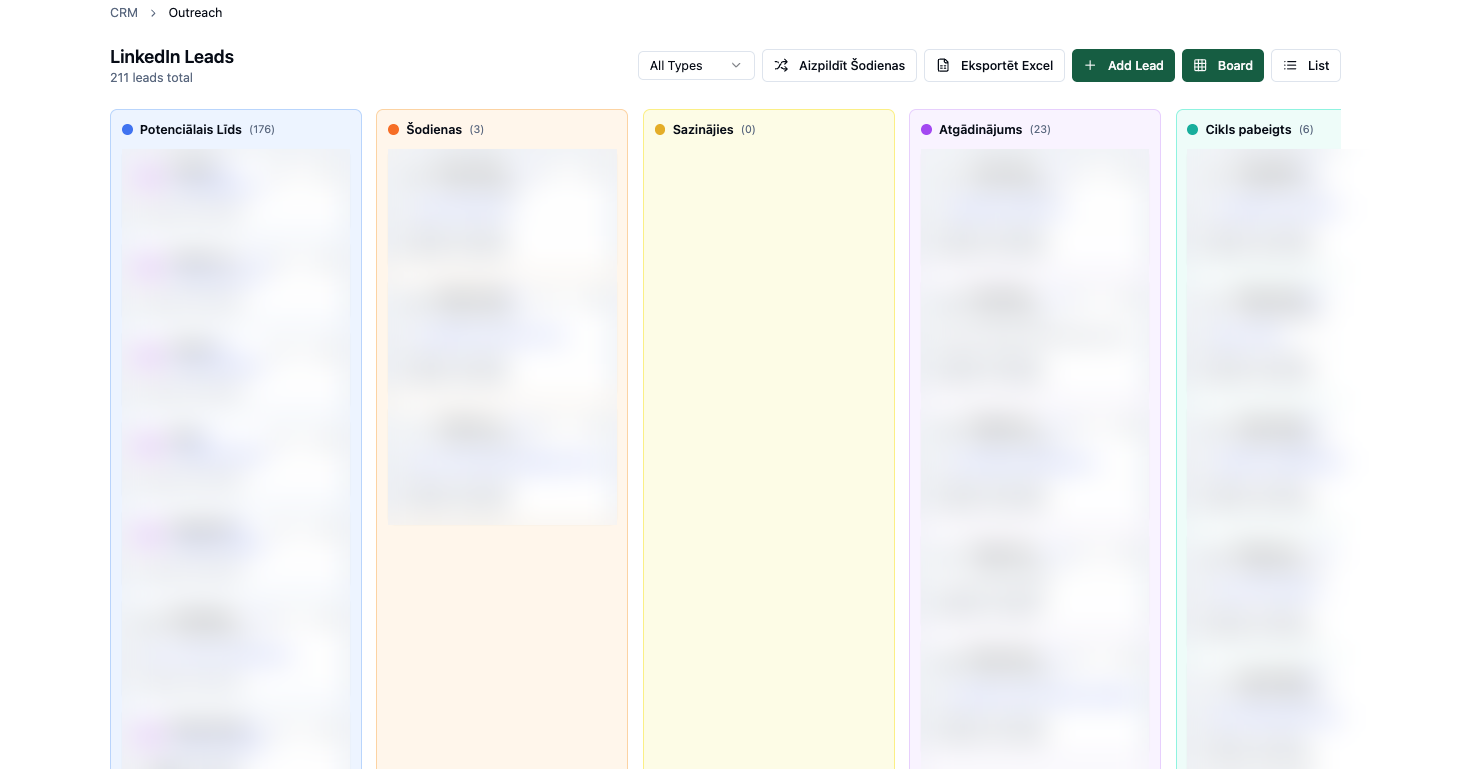
Task: Click the Šodienas column title
Action: pyautogui.click(x=434, y=129)
